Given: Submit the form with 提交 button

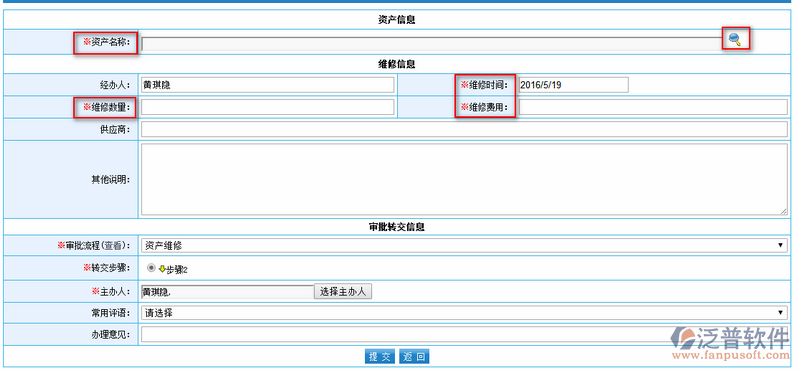Looking at the screenshot, I should [x=380, y=356].
